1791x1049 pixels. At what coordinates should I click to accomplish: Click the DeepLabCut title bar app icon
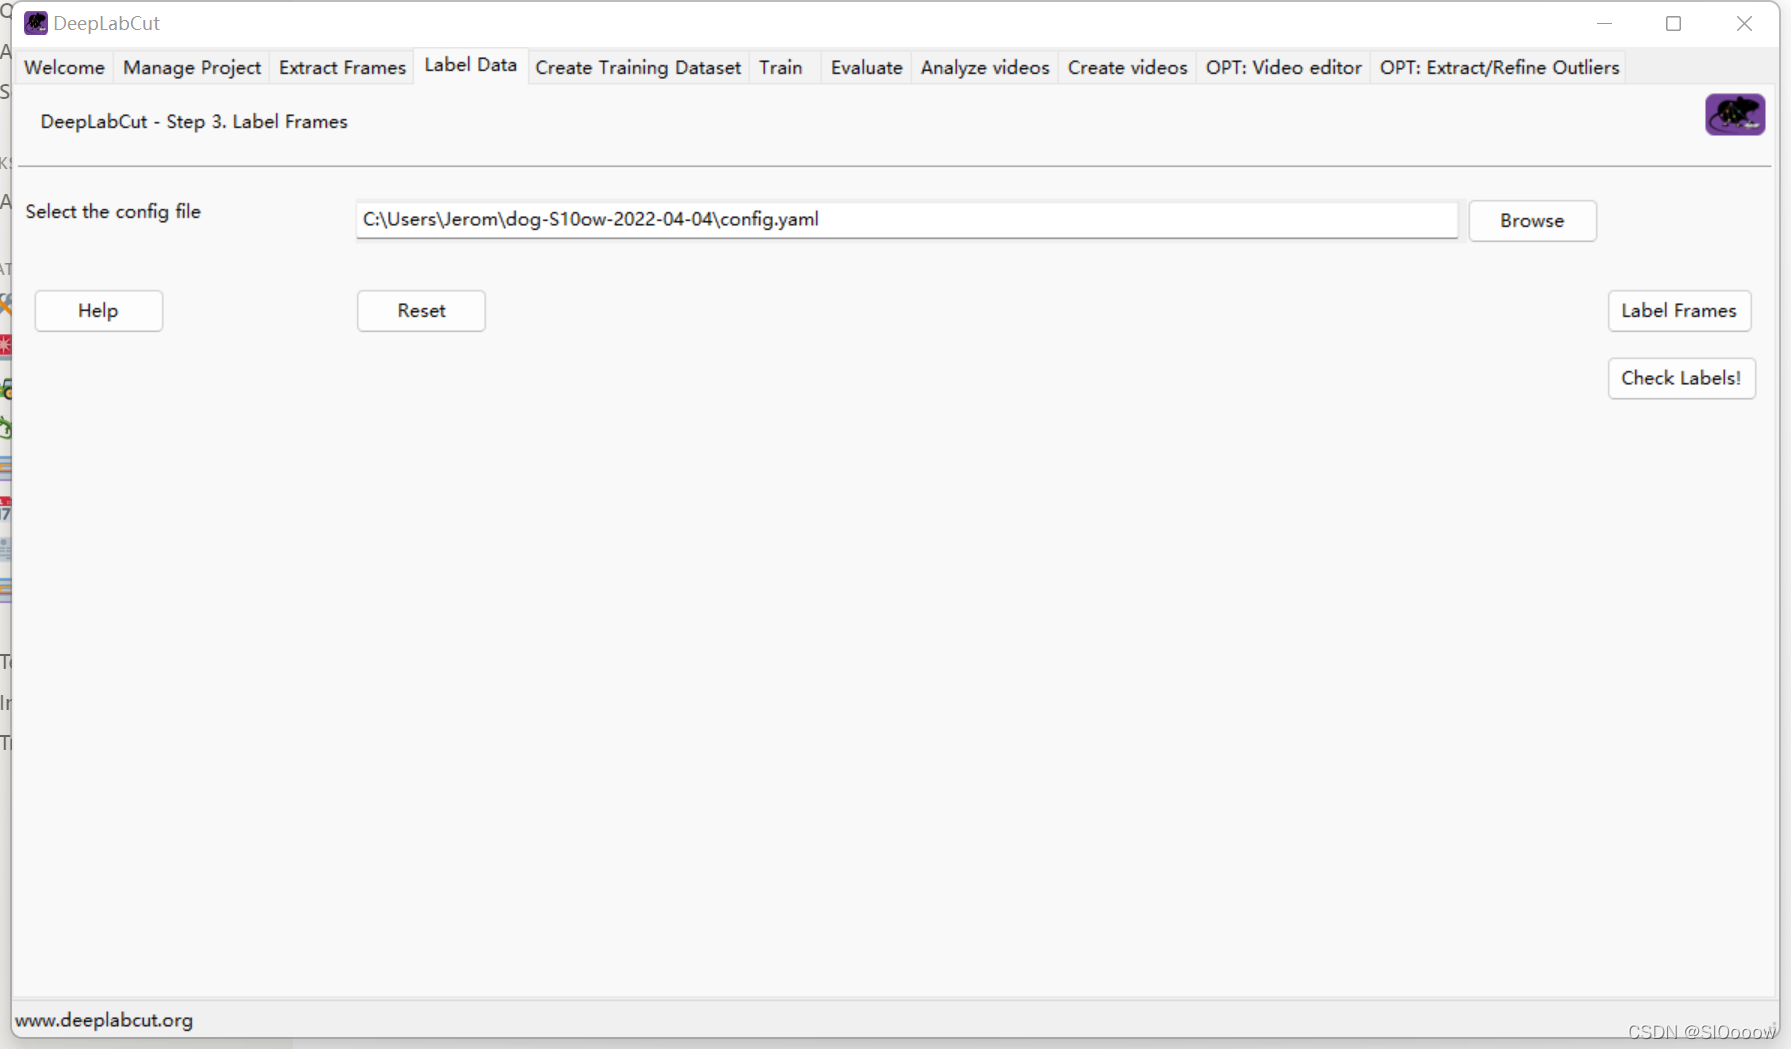tap(36, 23)
